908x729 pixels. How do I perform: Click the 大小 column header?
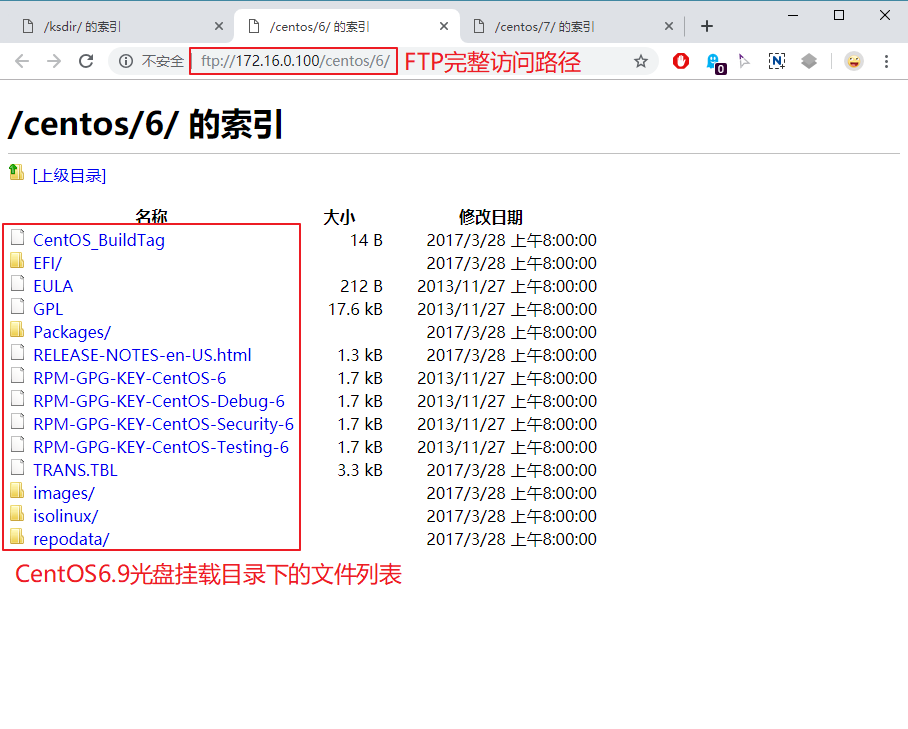click(x=339, y=217)
